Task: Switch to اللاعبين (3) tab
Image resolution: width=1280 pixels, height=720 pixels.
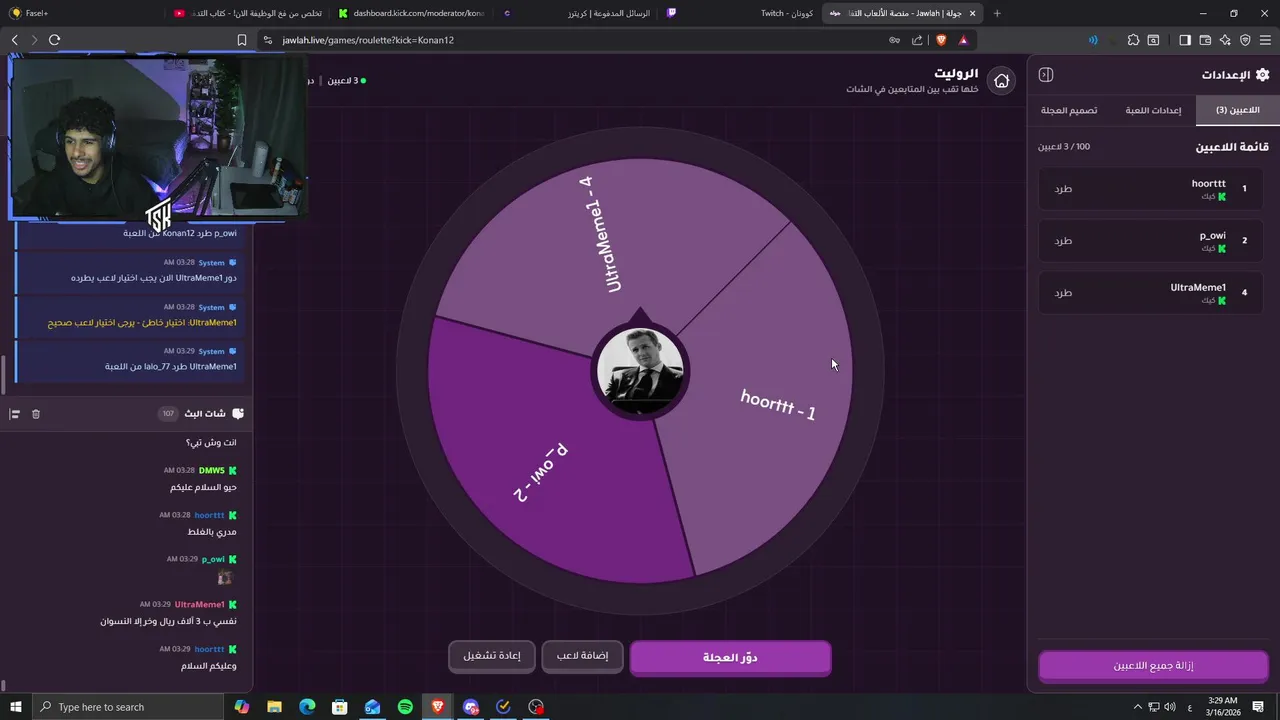Action: click(x=1237, y=110)
